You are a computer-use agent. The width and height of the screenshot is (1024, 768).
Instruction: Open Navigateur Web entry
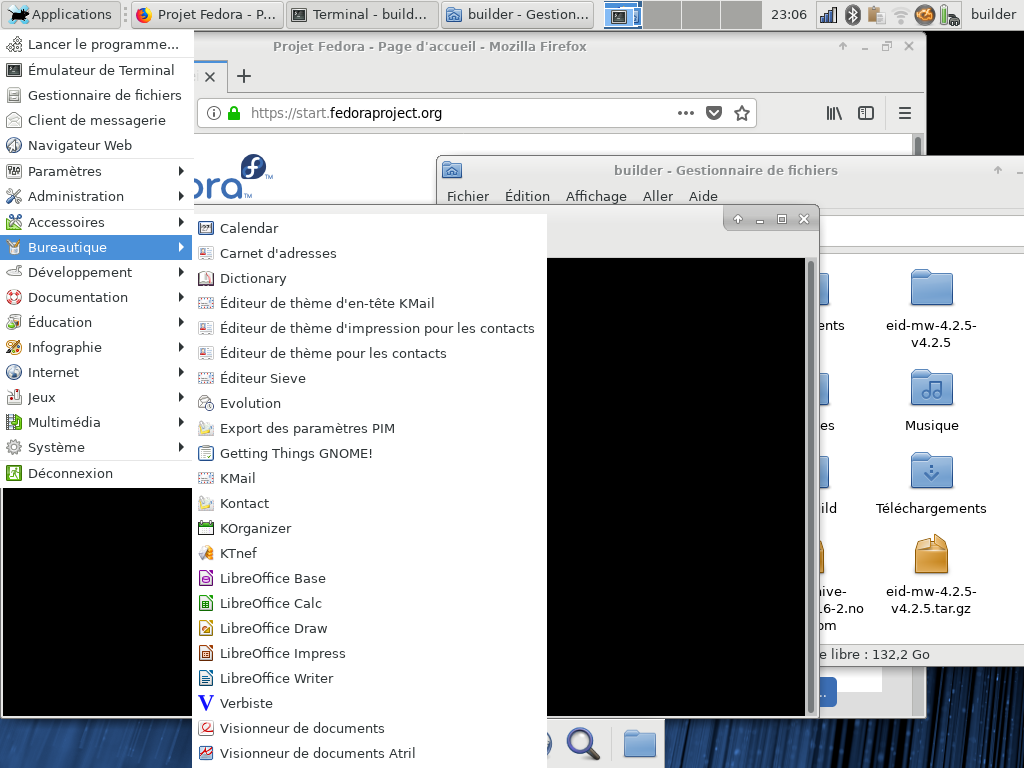[x=97, y=145]
